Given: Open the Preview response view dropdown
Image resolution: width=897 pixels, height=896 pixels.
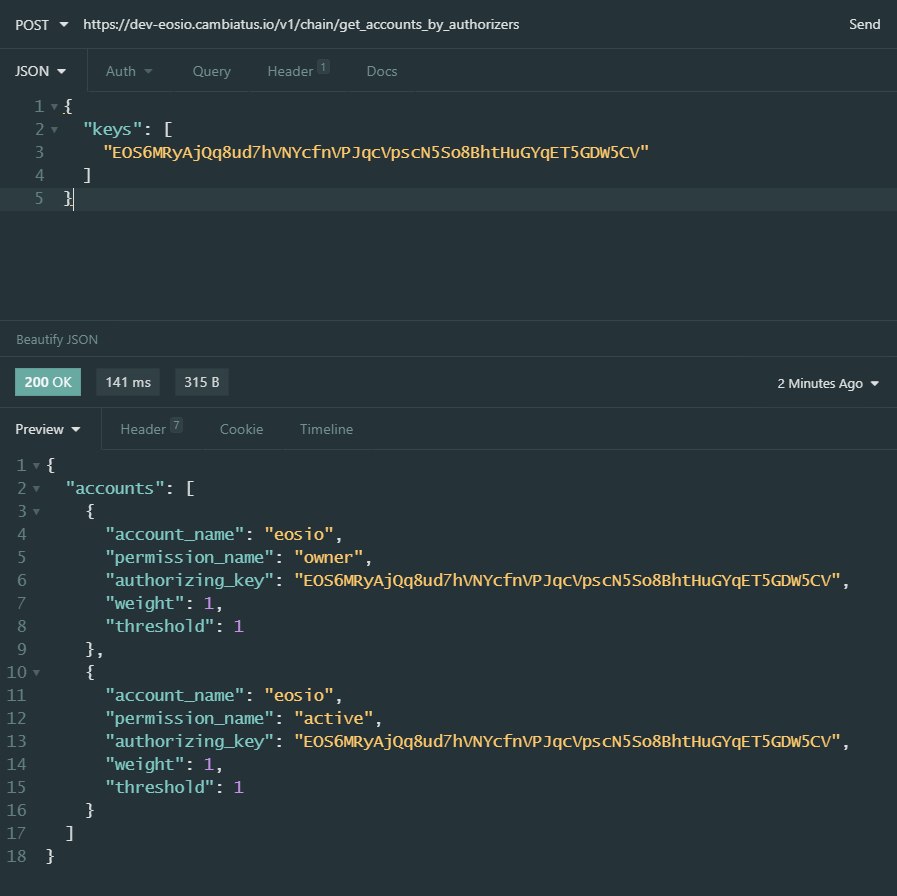Looking at the screenshot, I should [47, 429].
